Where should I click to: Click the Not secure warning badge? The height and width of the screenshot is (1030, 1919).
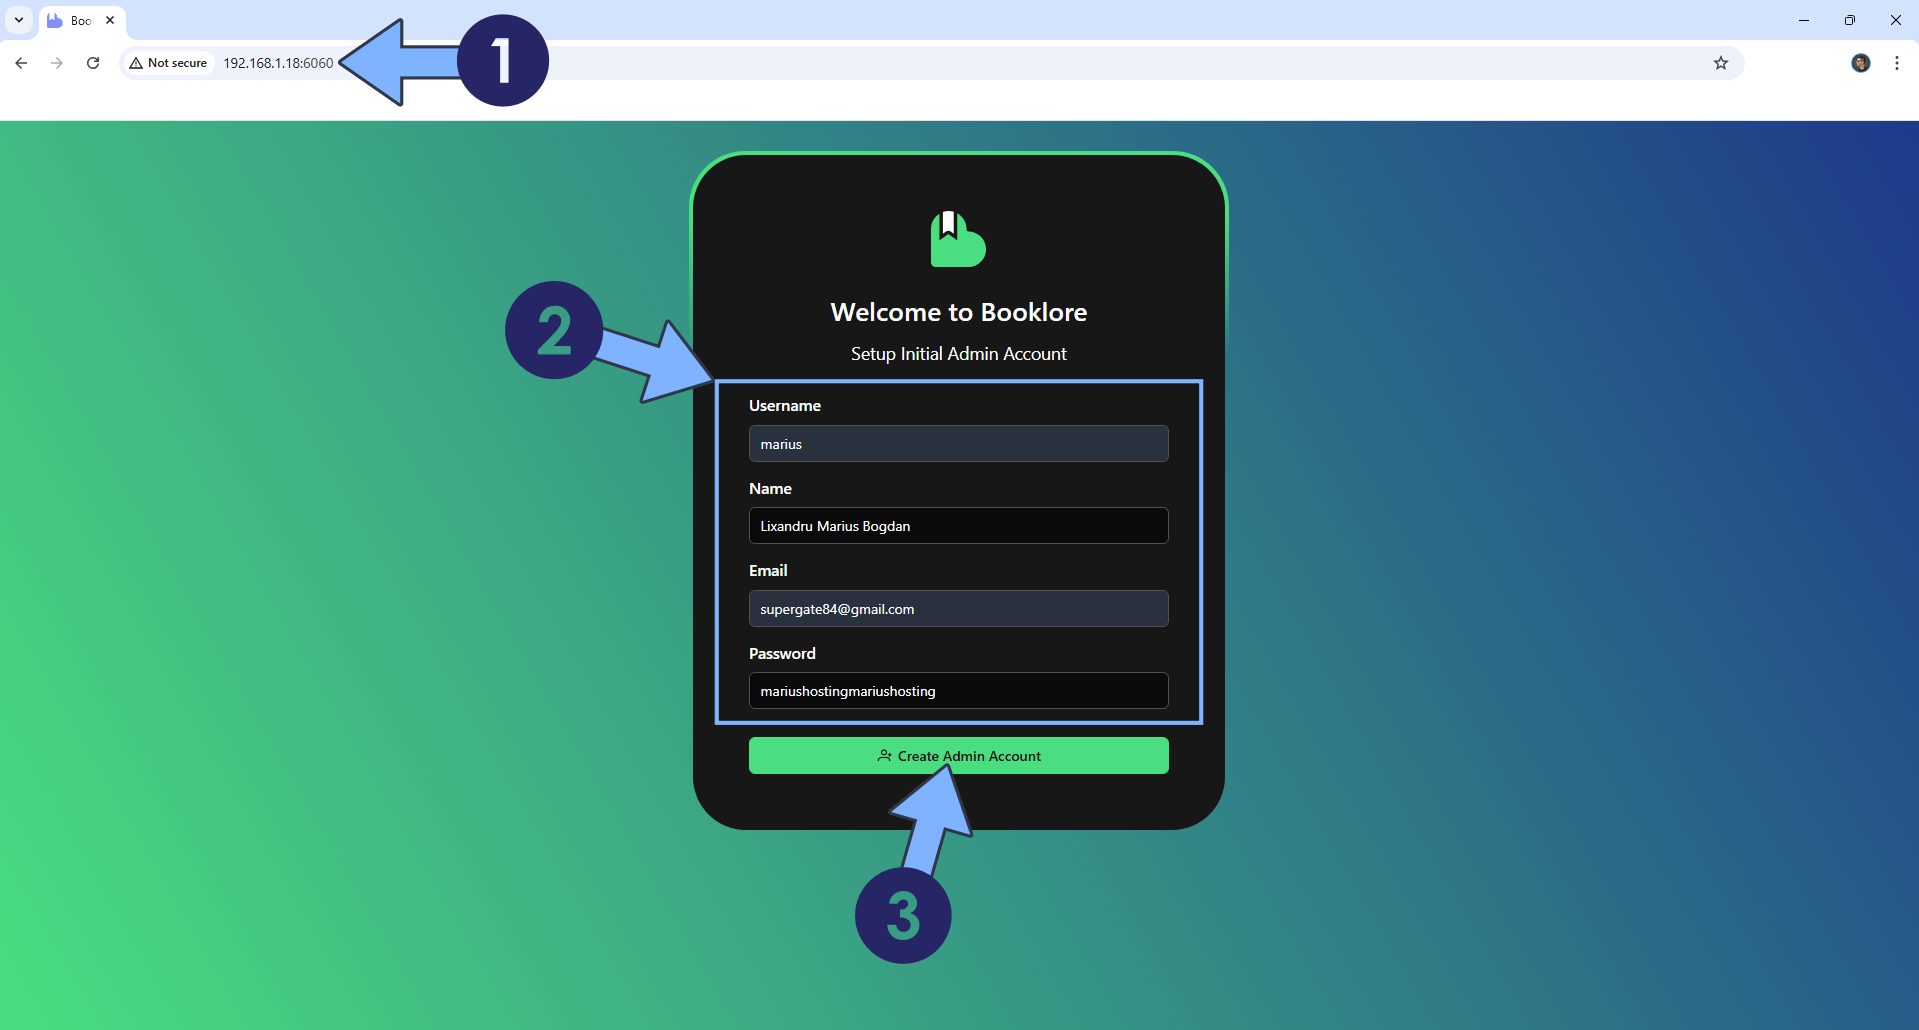click(x=168, y=63)
